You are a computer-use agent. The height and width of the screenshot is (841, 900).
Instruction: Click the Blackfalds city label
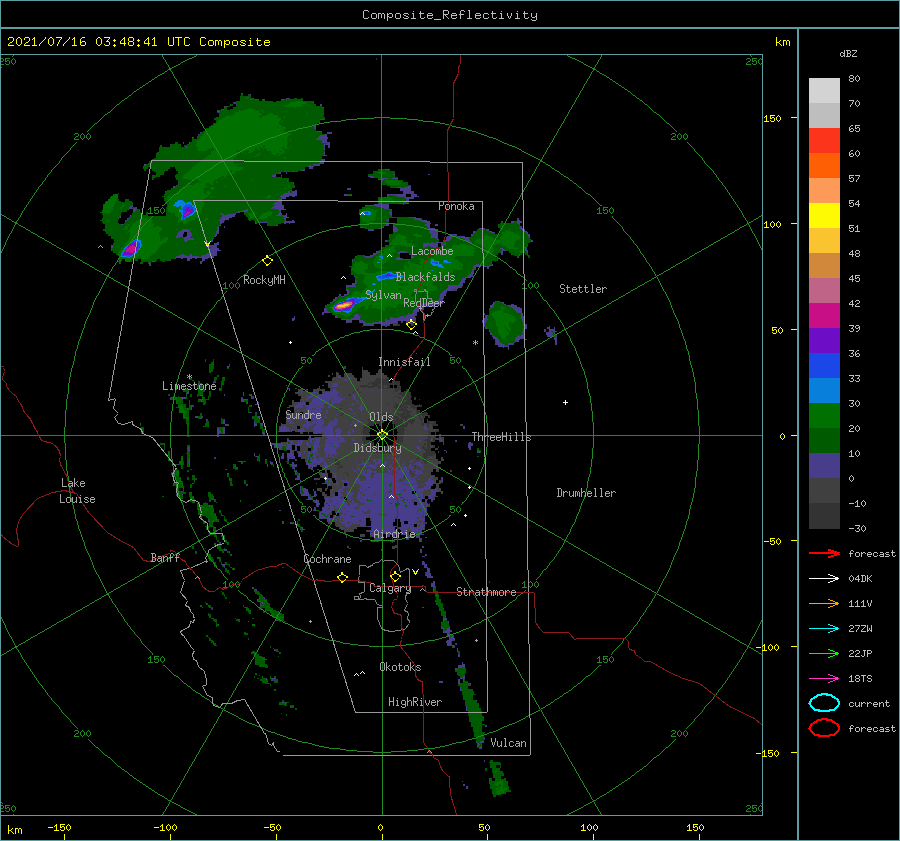[425, 277]
